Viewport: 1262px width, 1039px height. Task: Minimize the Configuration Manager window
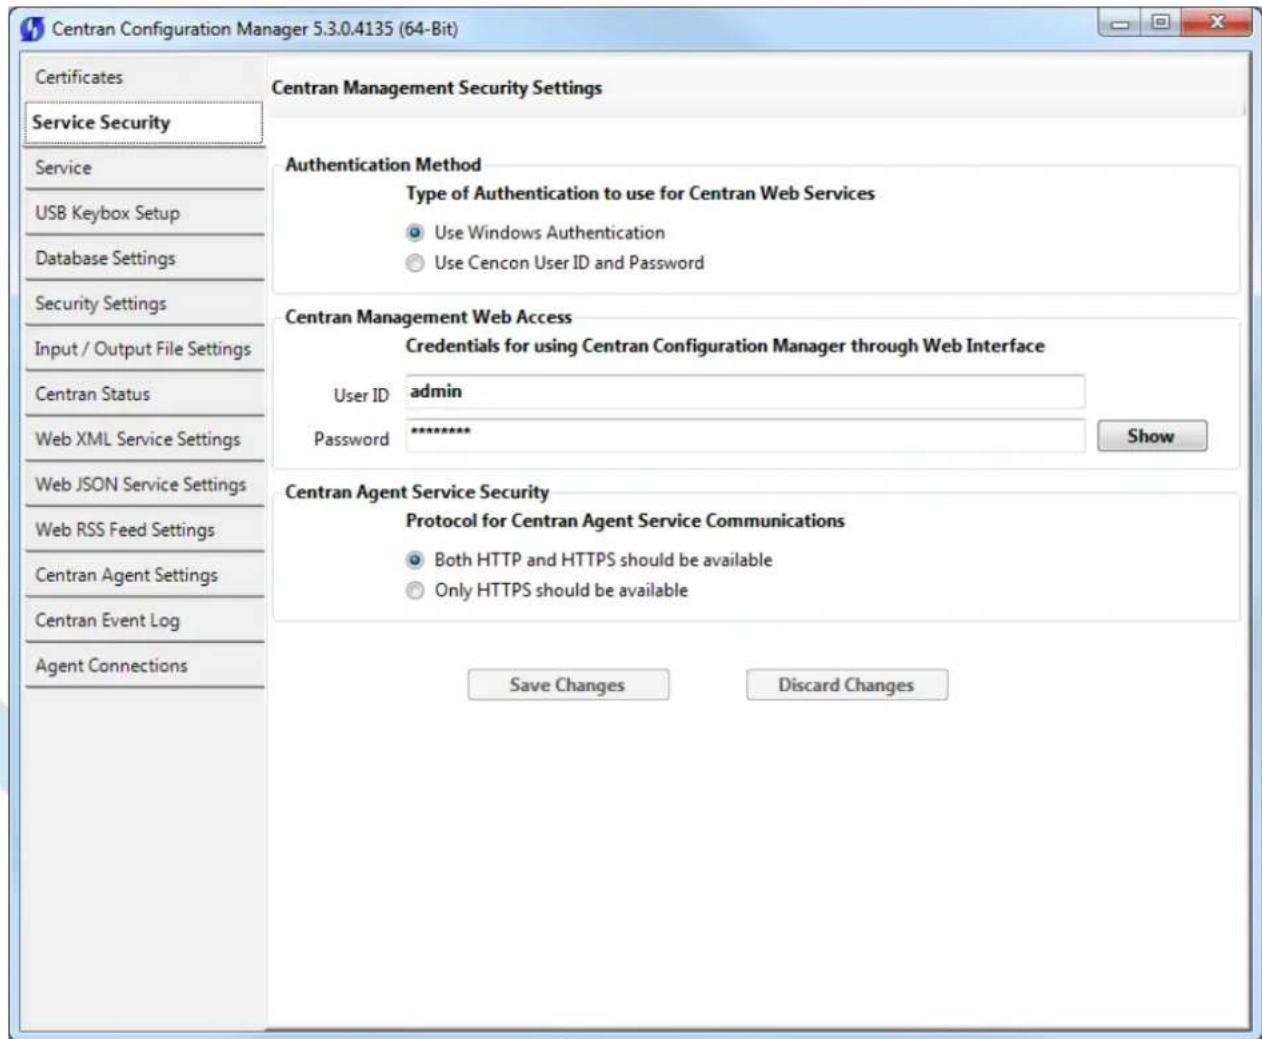(1120, 22)
